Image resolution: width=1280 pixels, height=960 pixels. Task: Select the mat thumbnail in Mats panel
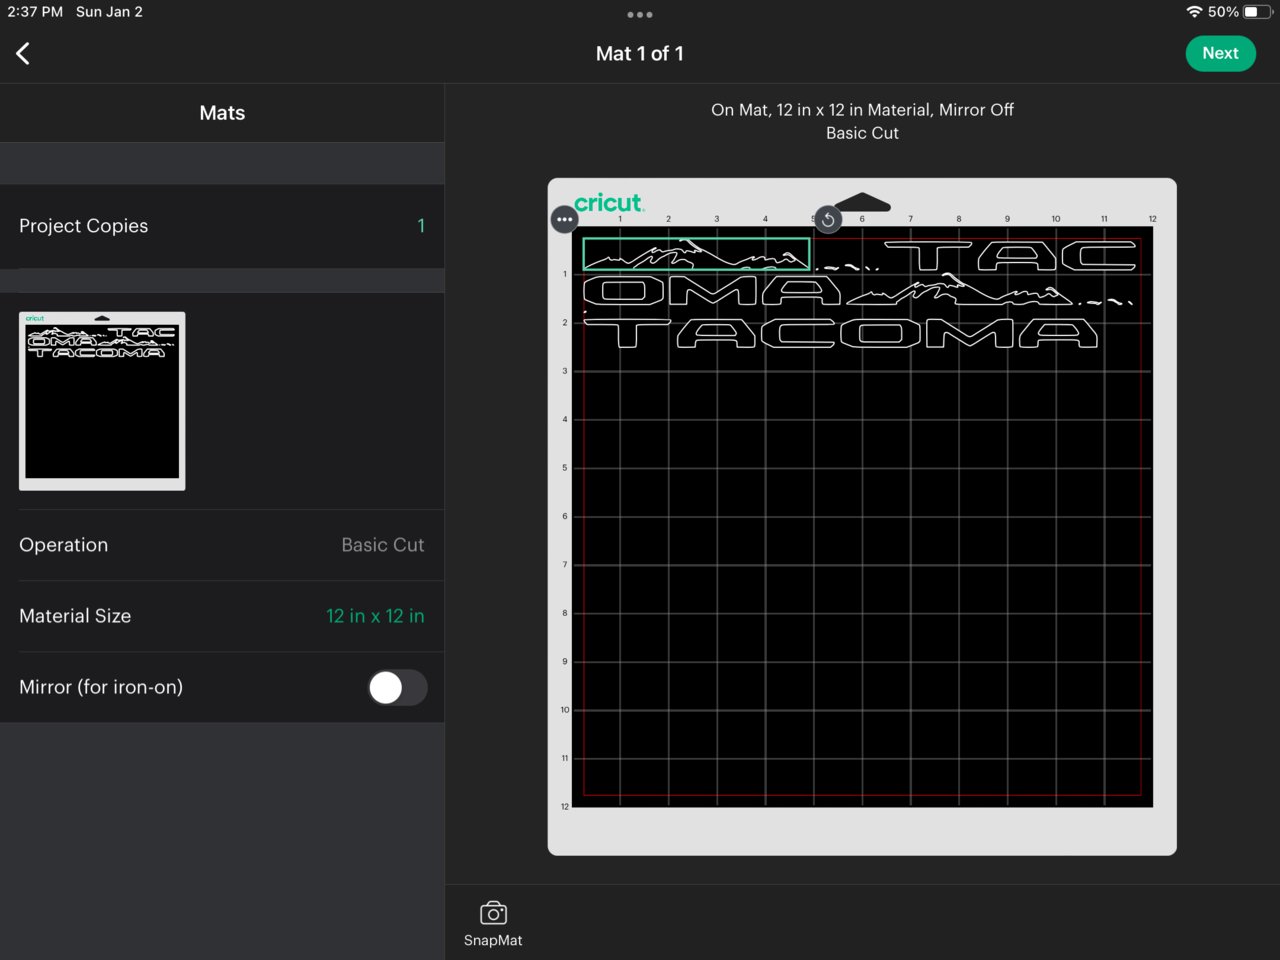coord(102,401)
